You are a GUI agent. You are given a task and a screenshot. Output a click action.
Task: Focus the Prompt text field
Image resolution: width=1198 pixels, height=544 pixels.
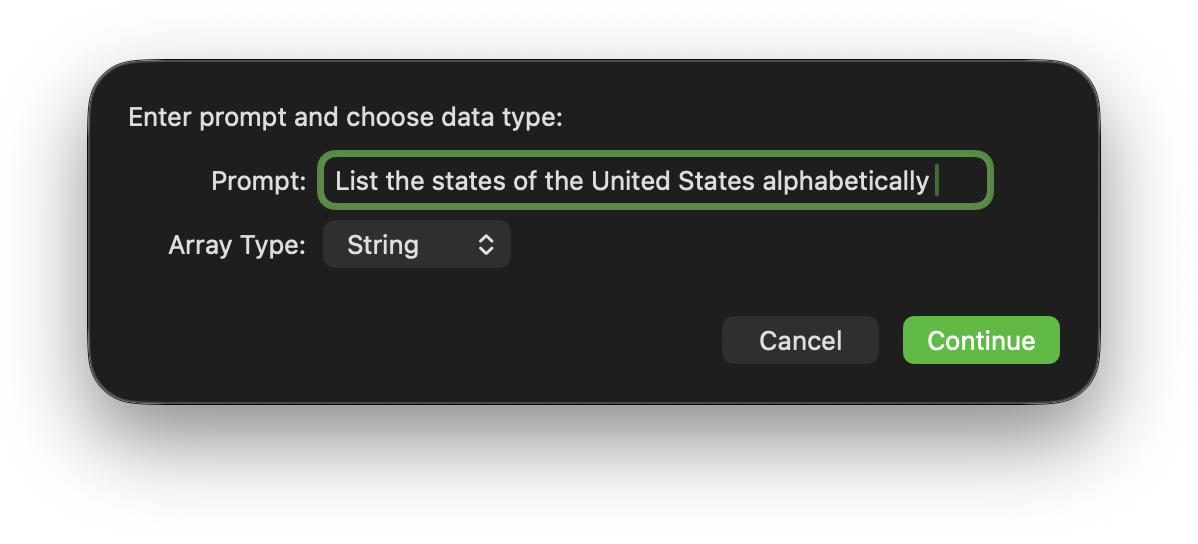click(655, 181)
